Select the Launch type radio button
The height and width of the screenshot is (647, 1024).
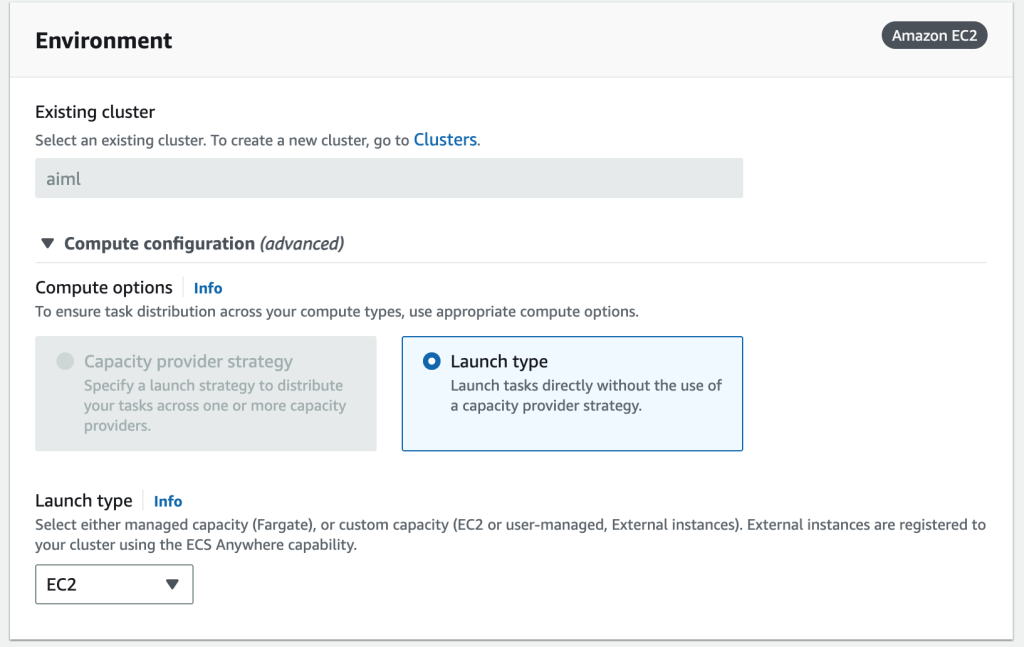point(432,361)
